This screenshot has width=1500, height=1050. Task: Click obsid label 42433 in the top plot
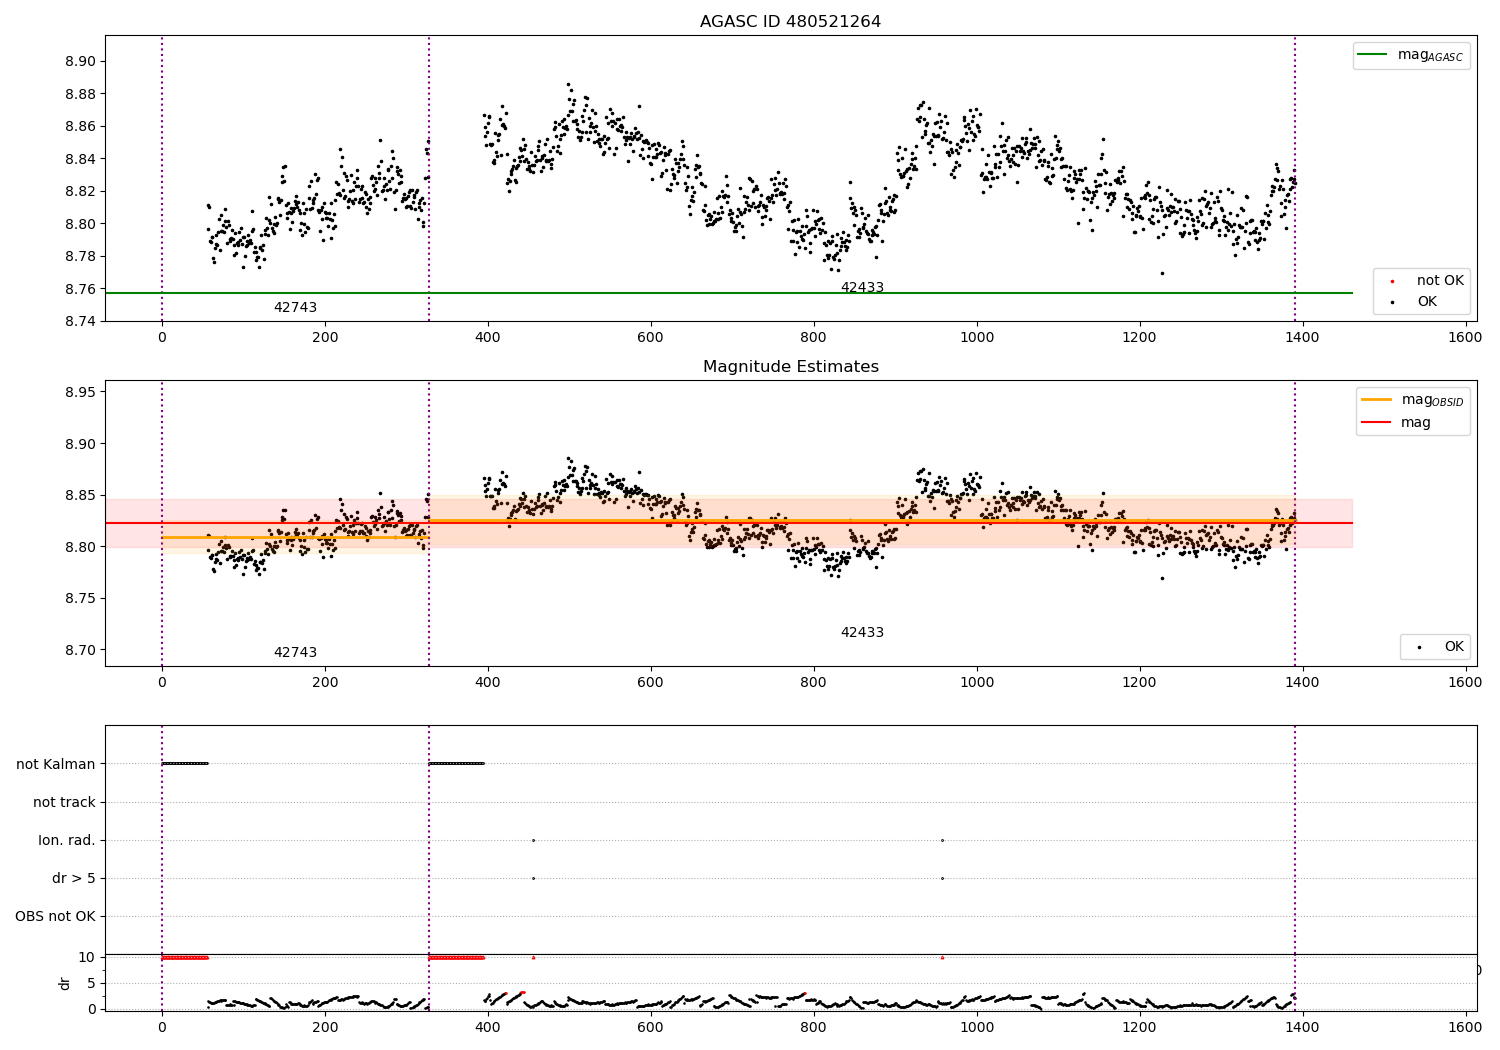point(862,288)
